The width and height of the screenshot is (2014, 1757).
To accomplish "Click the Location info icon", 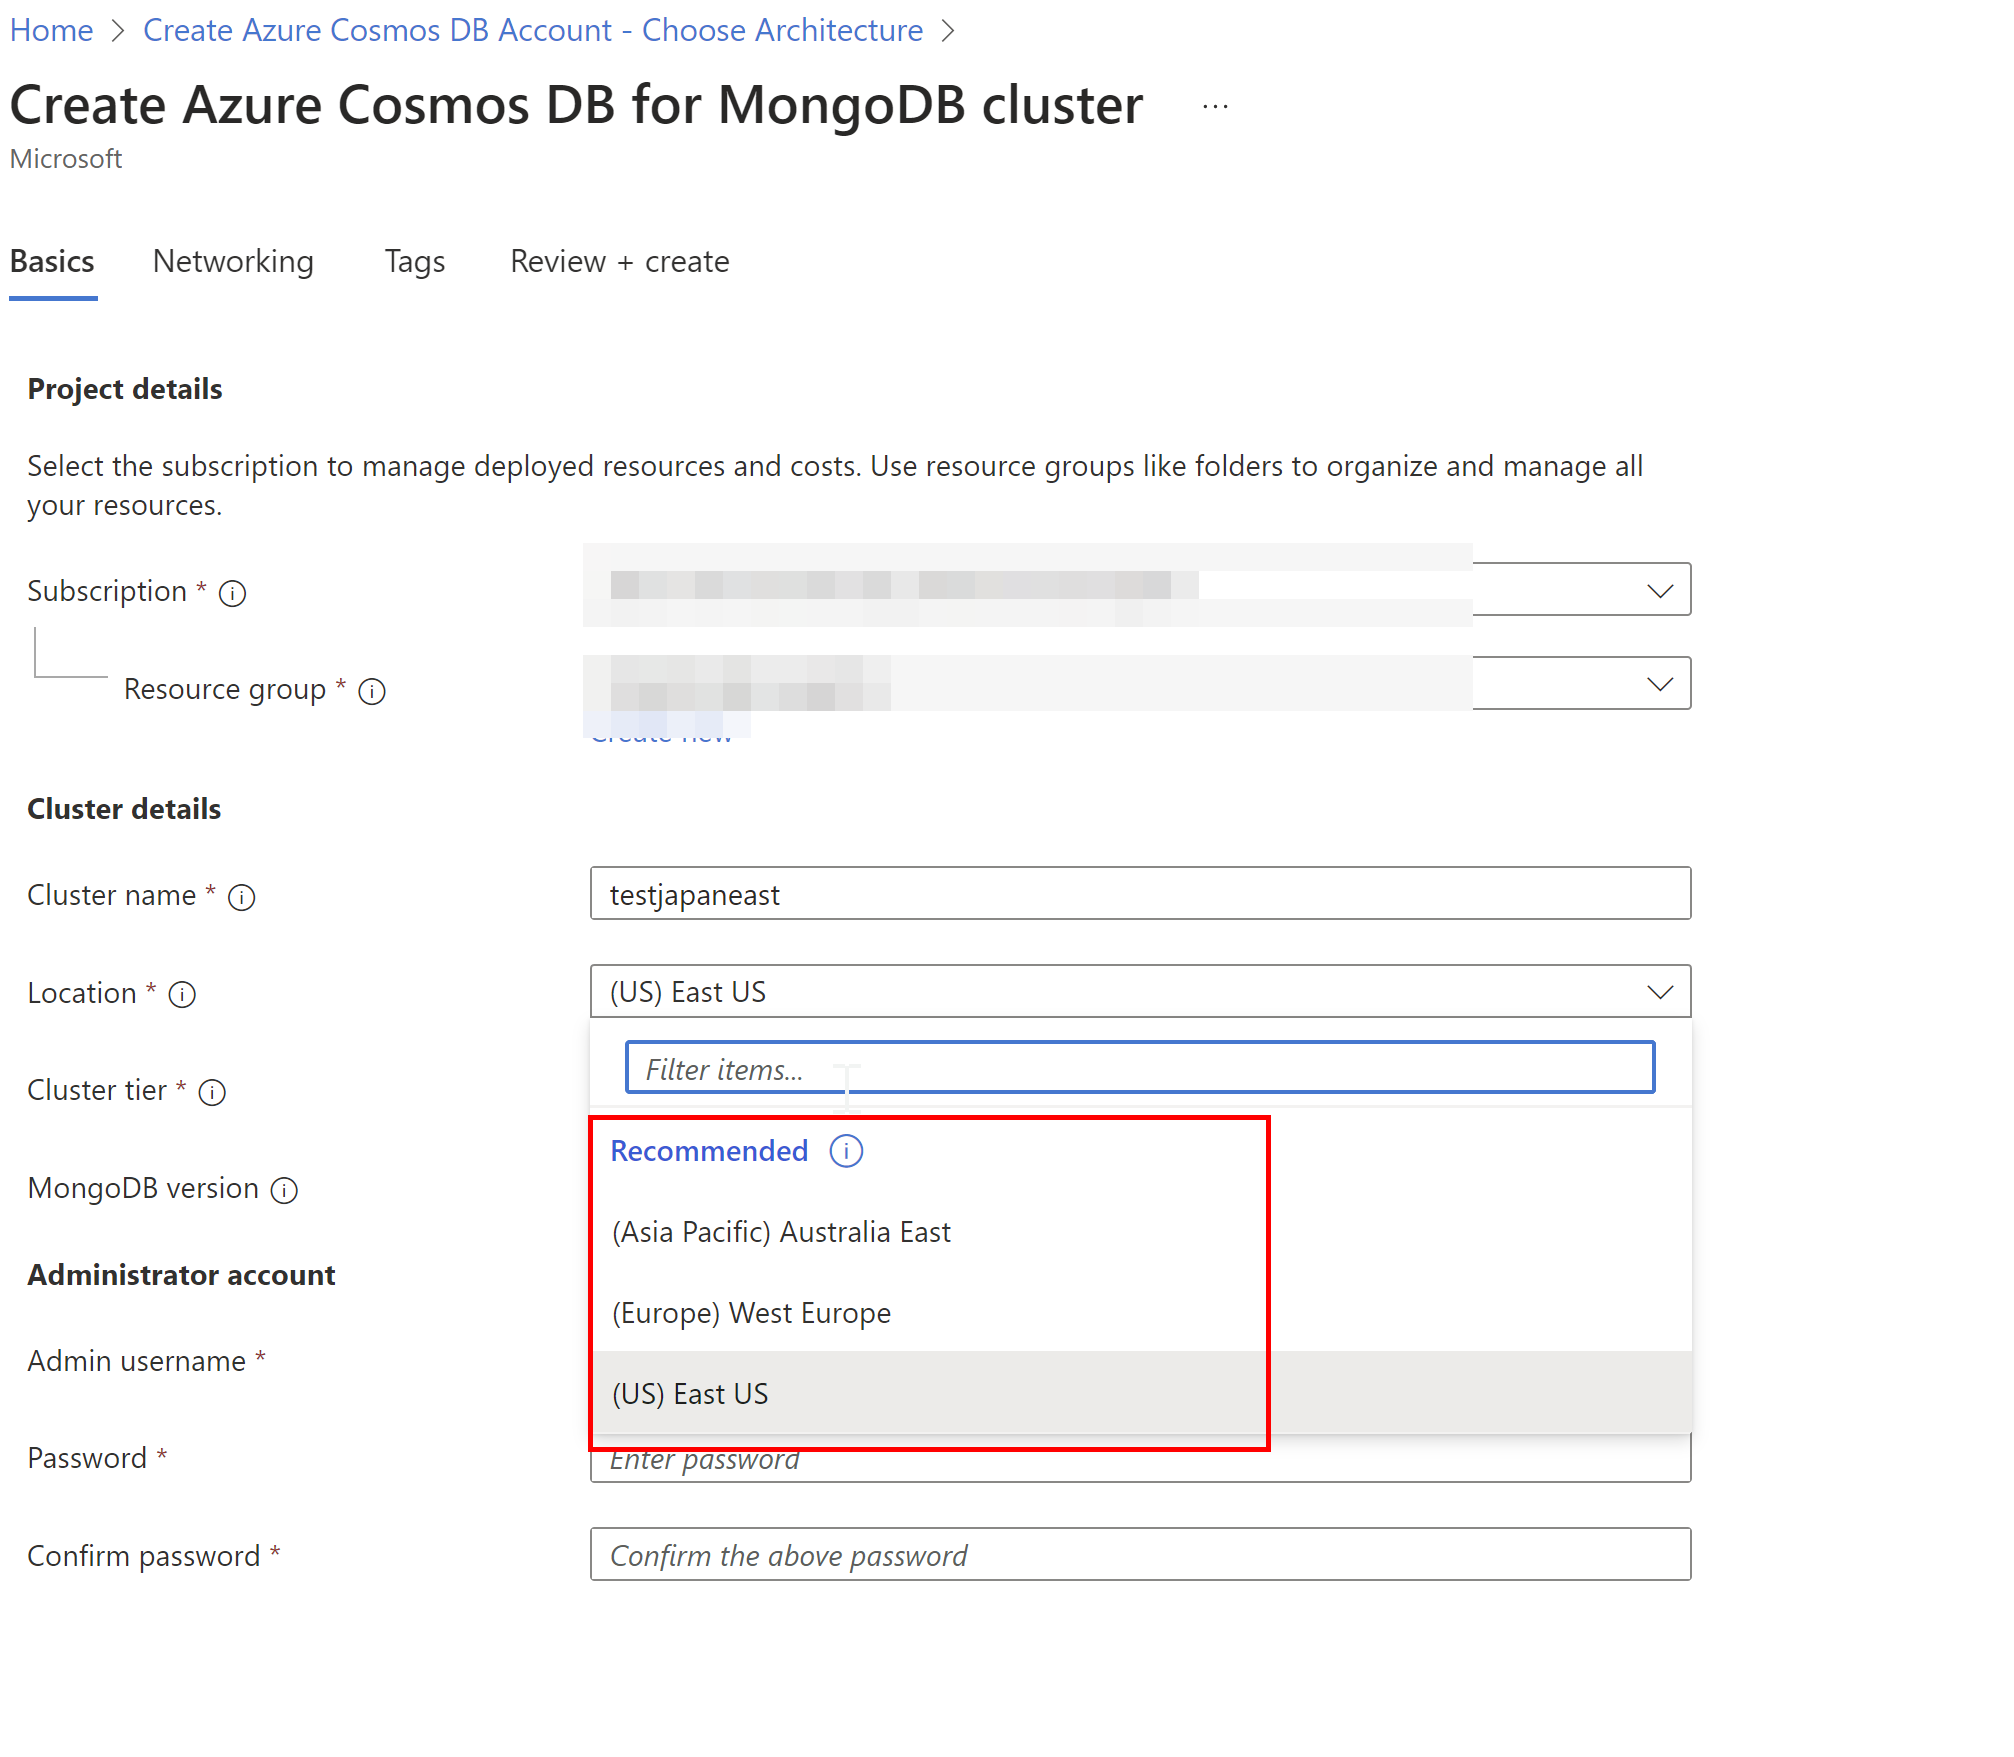I will tap(182, 995).
